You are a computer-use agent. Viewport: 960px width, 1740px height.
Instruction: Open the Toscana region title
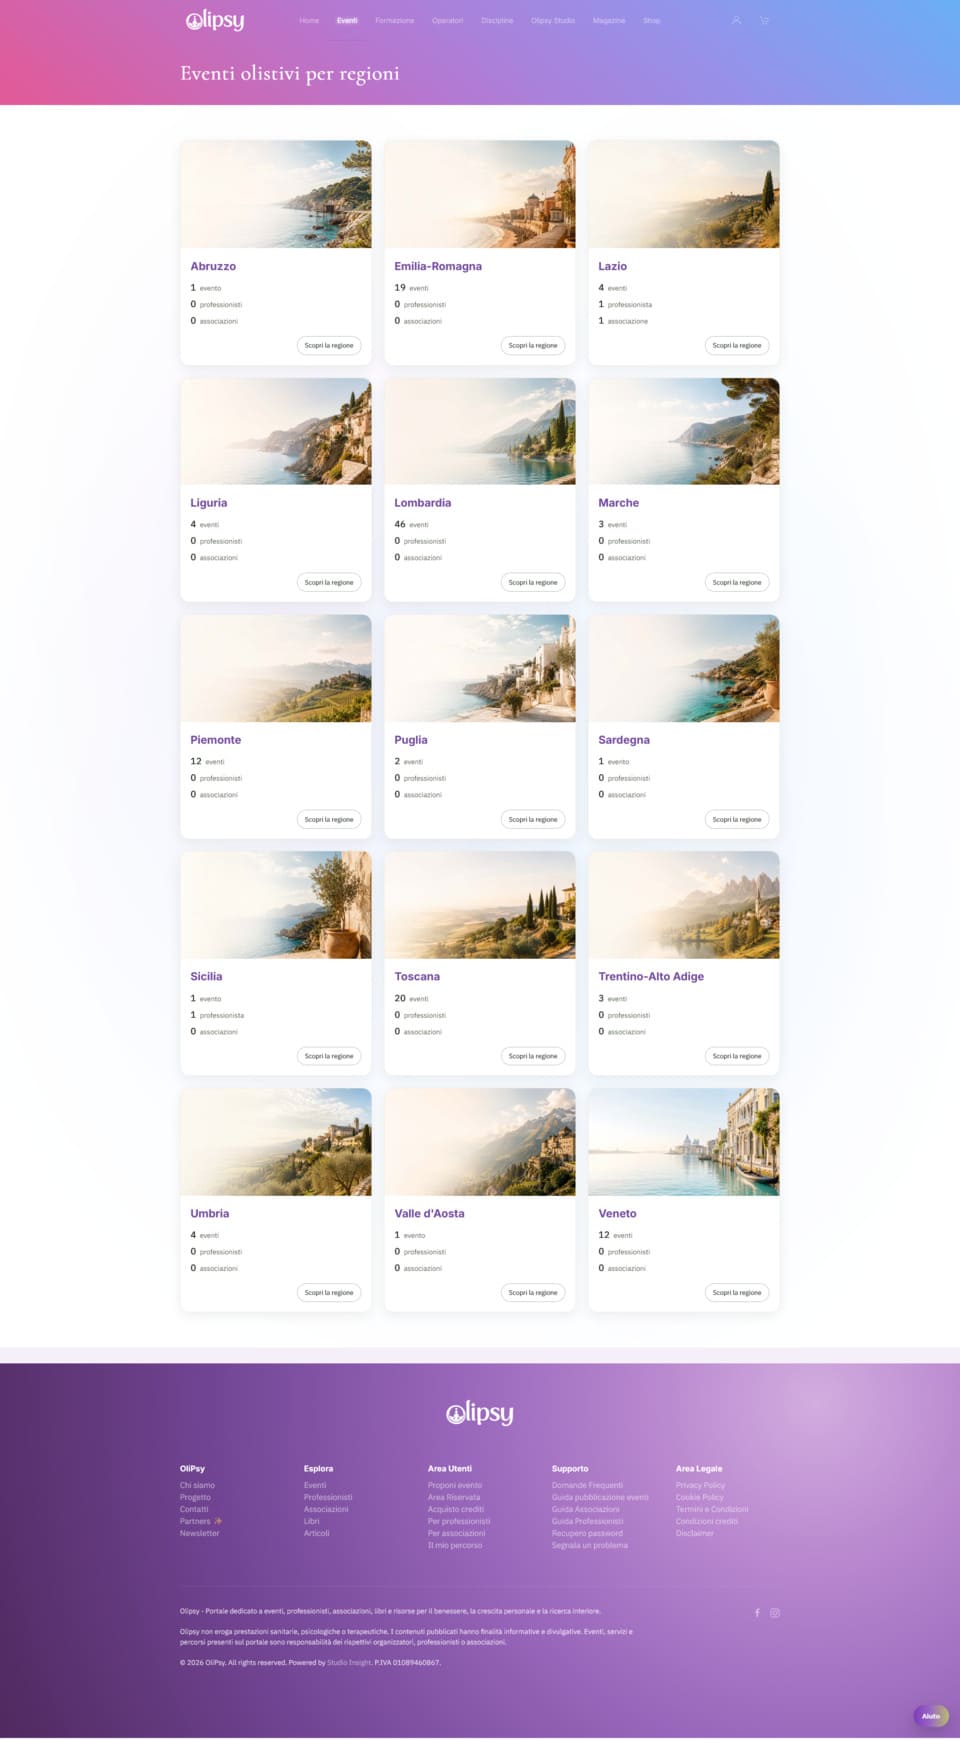click(x=417, y=976)
